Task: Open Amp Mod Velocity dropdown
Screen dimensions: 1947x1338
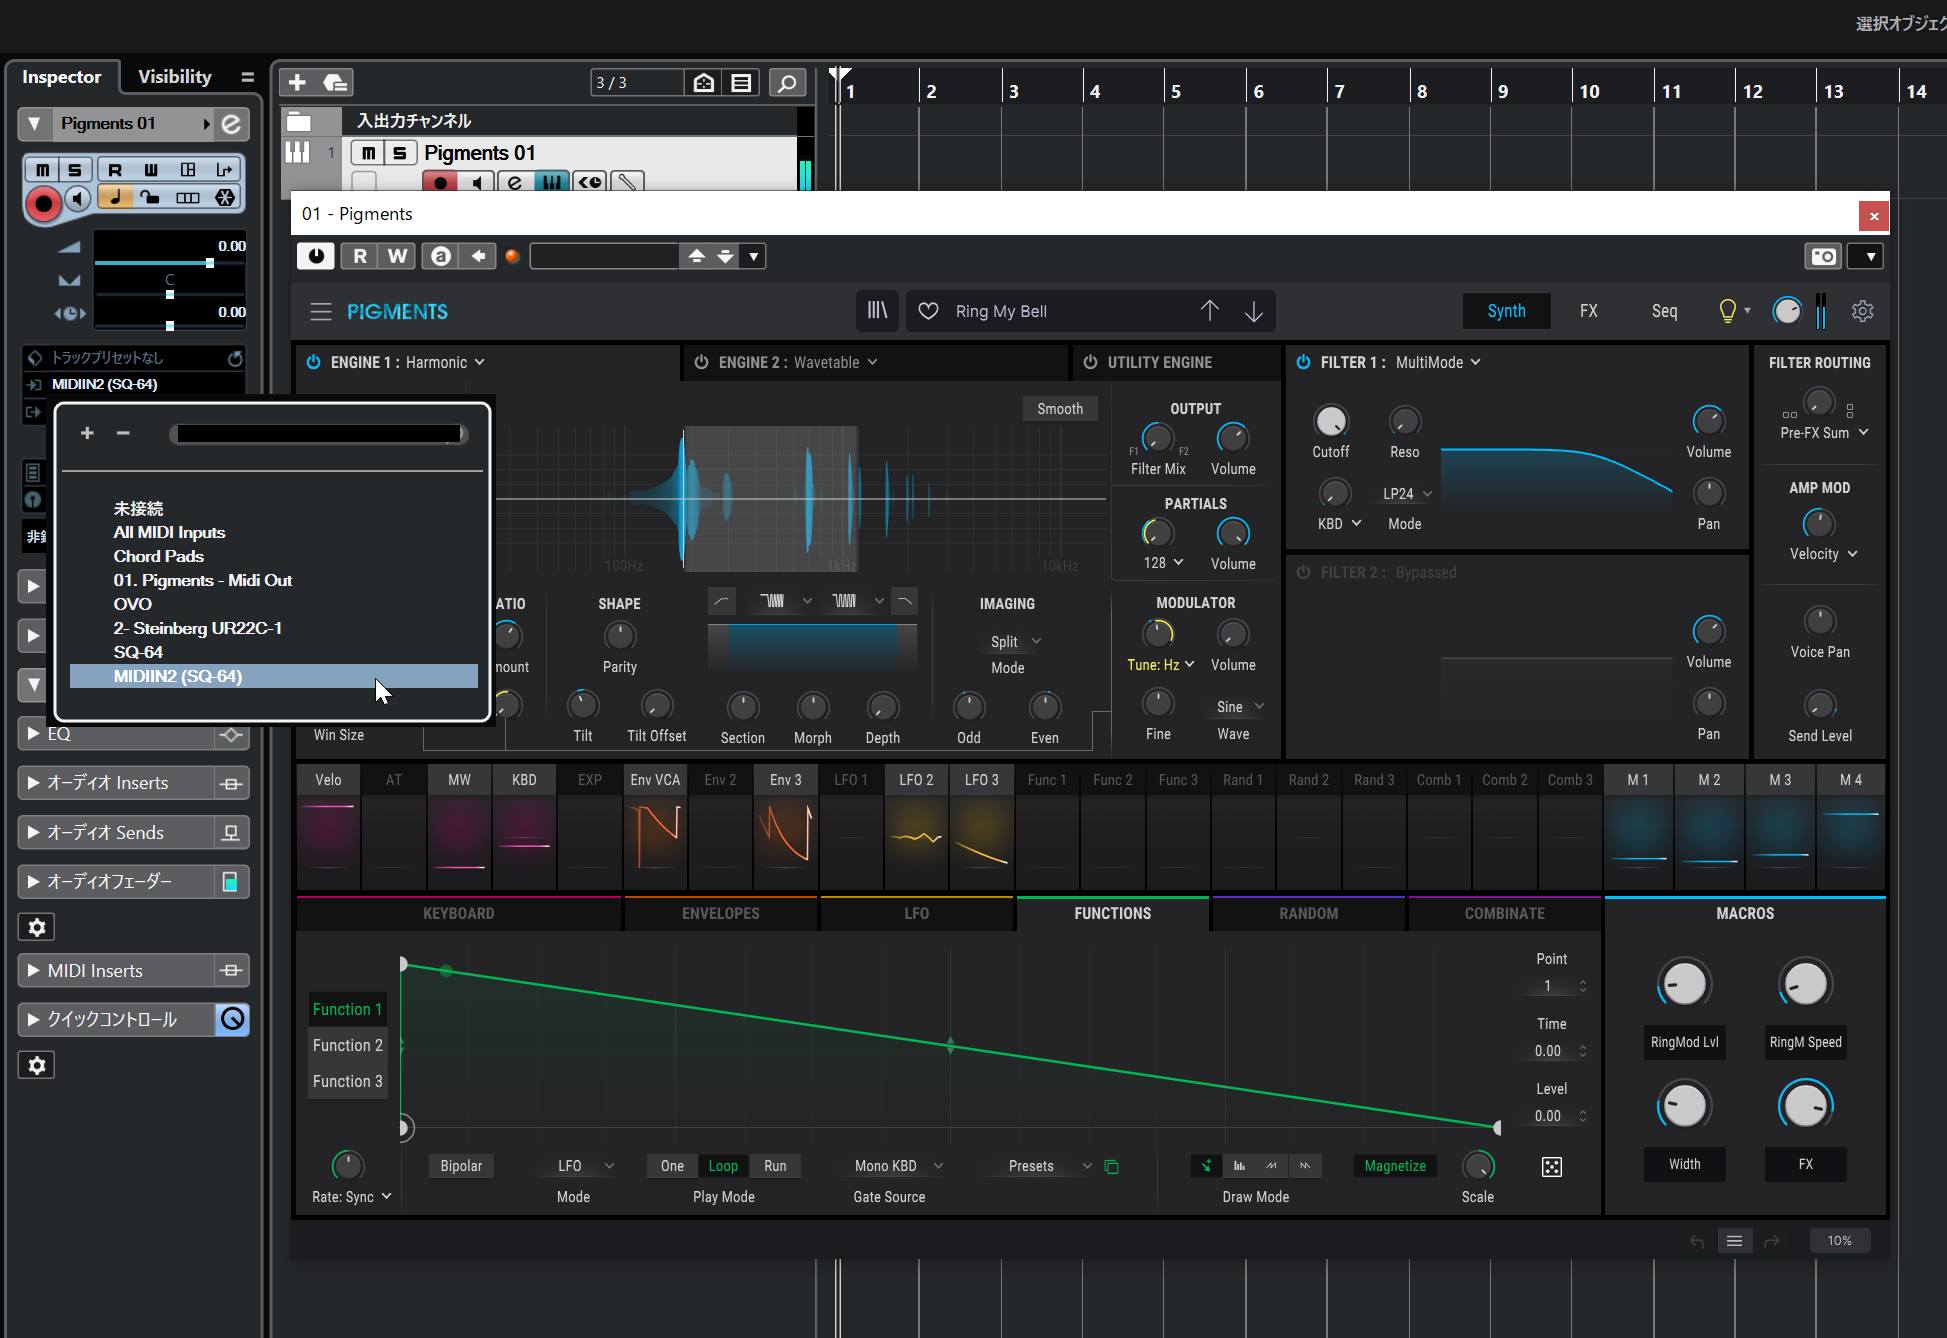Action: click(1823, 554)
